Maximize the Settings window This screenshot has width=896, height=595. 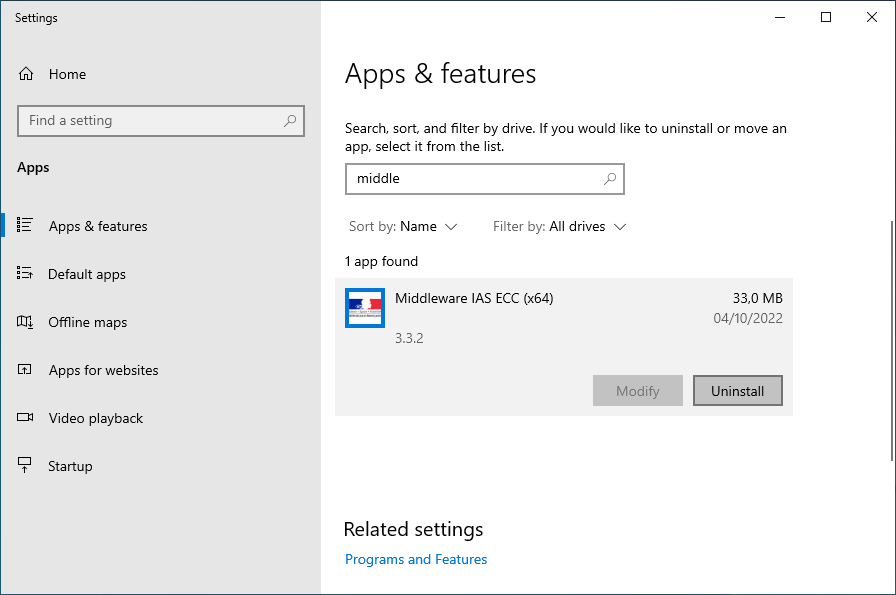pos(826,17)
